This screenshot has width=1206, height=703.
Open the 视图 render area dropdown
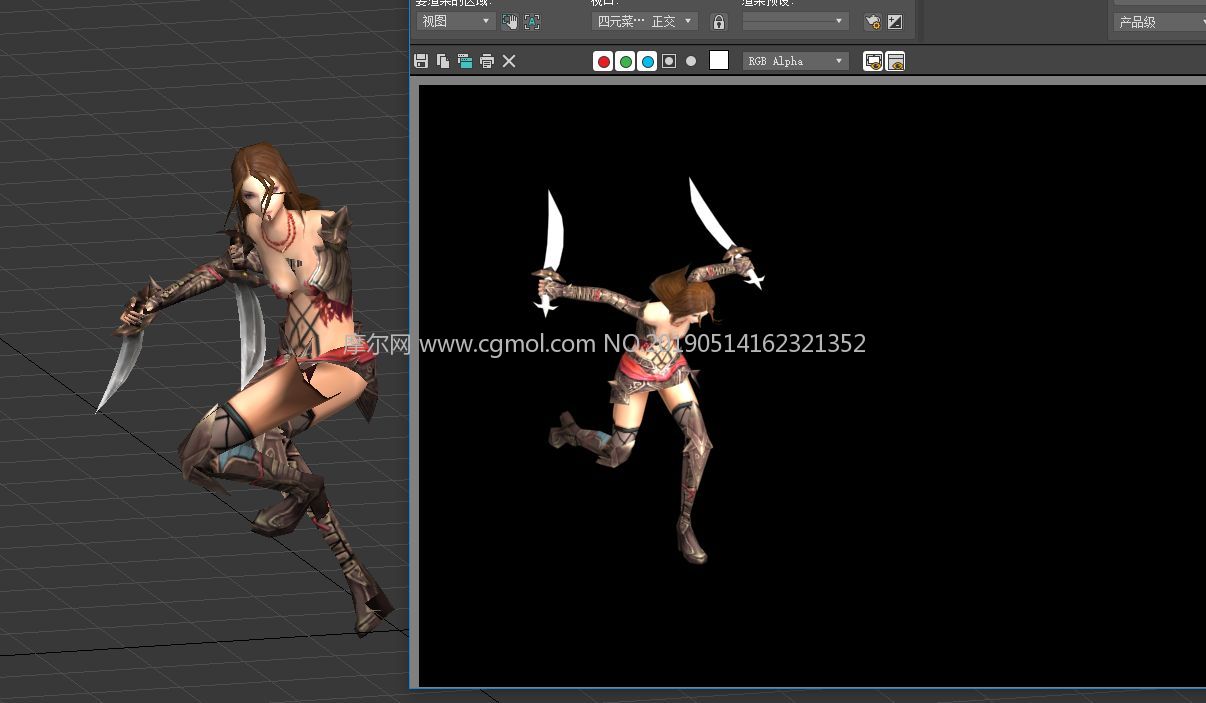[x=456, y=21]
